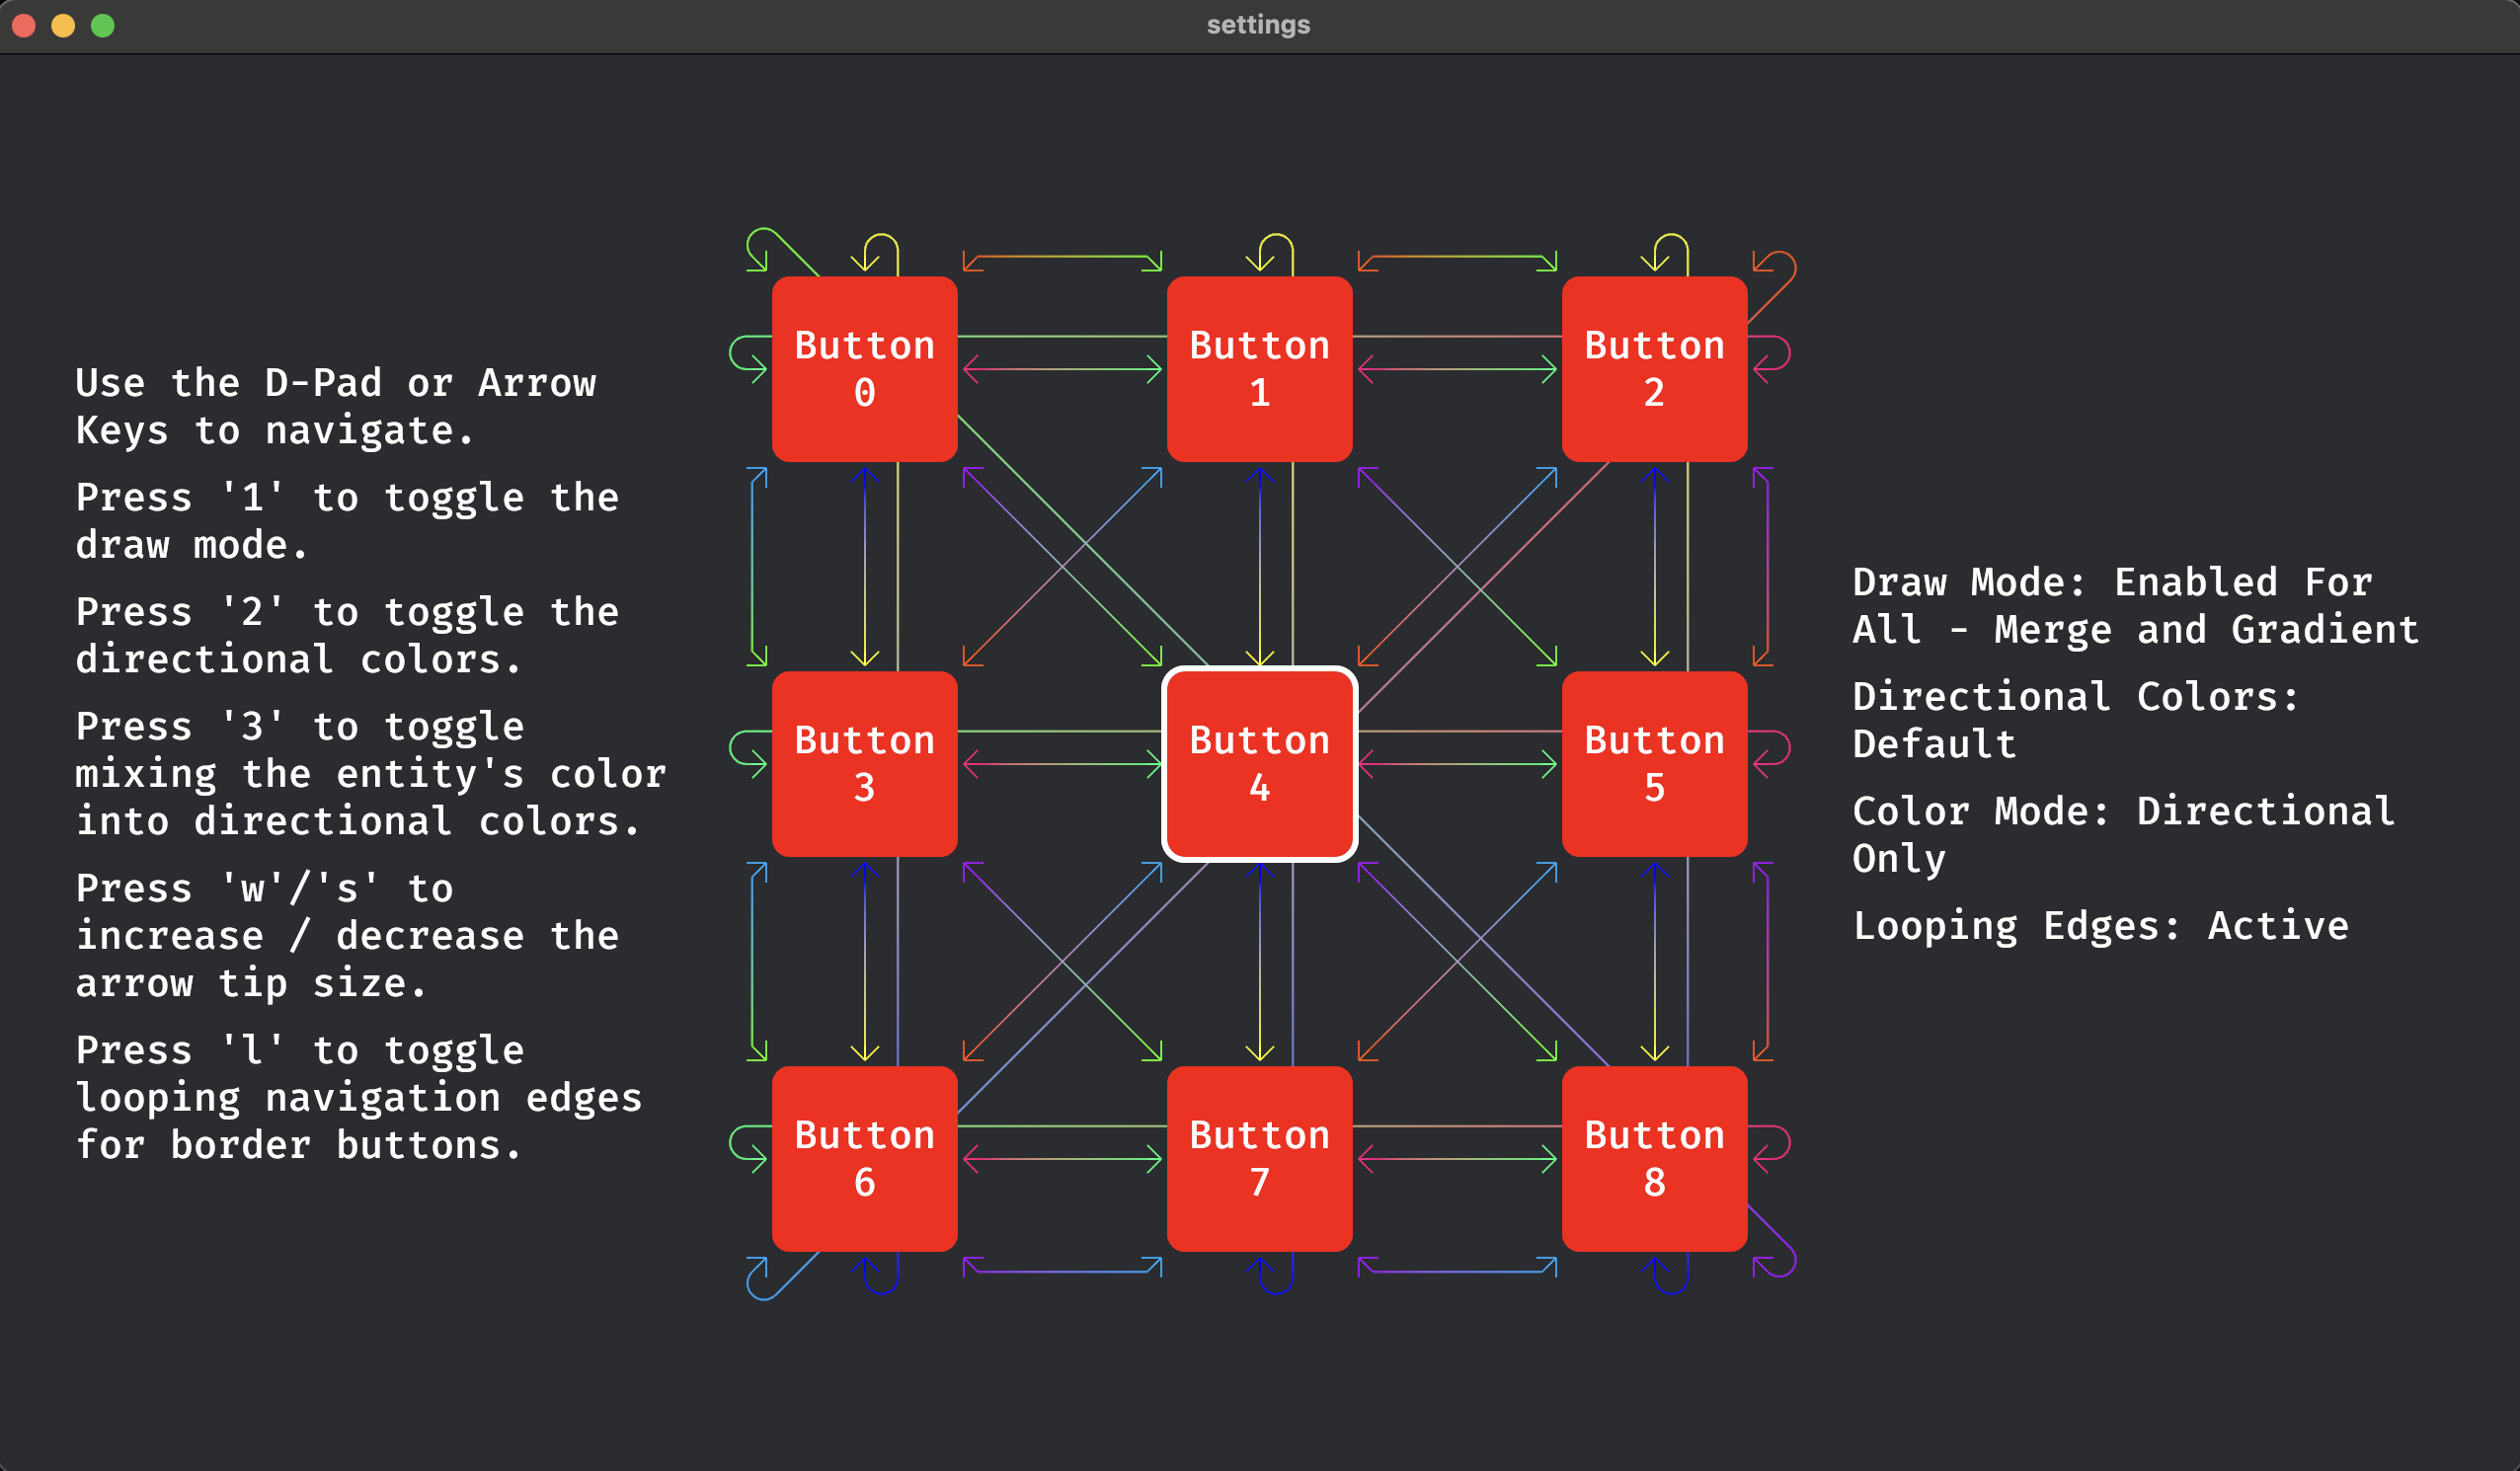Click the 'Looping Edges: Active' status text

point(2100,926)
